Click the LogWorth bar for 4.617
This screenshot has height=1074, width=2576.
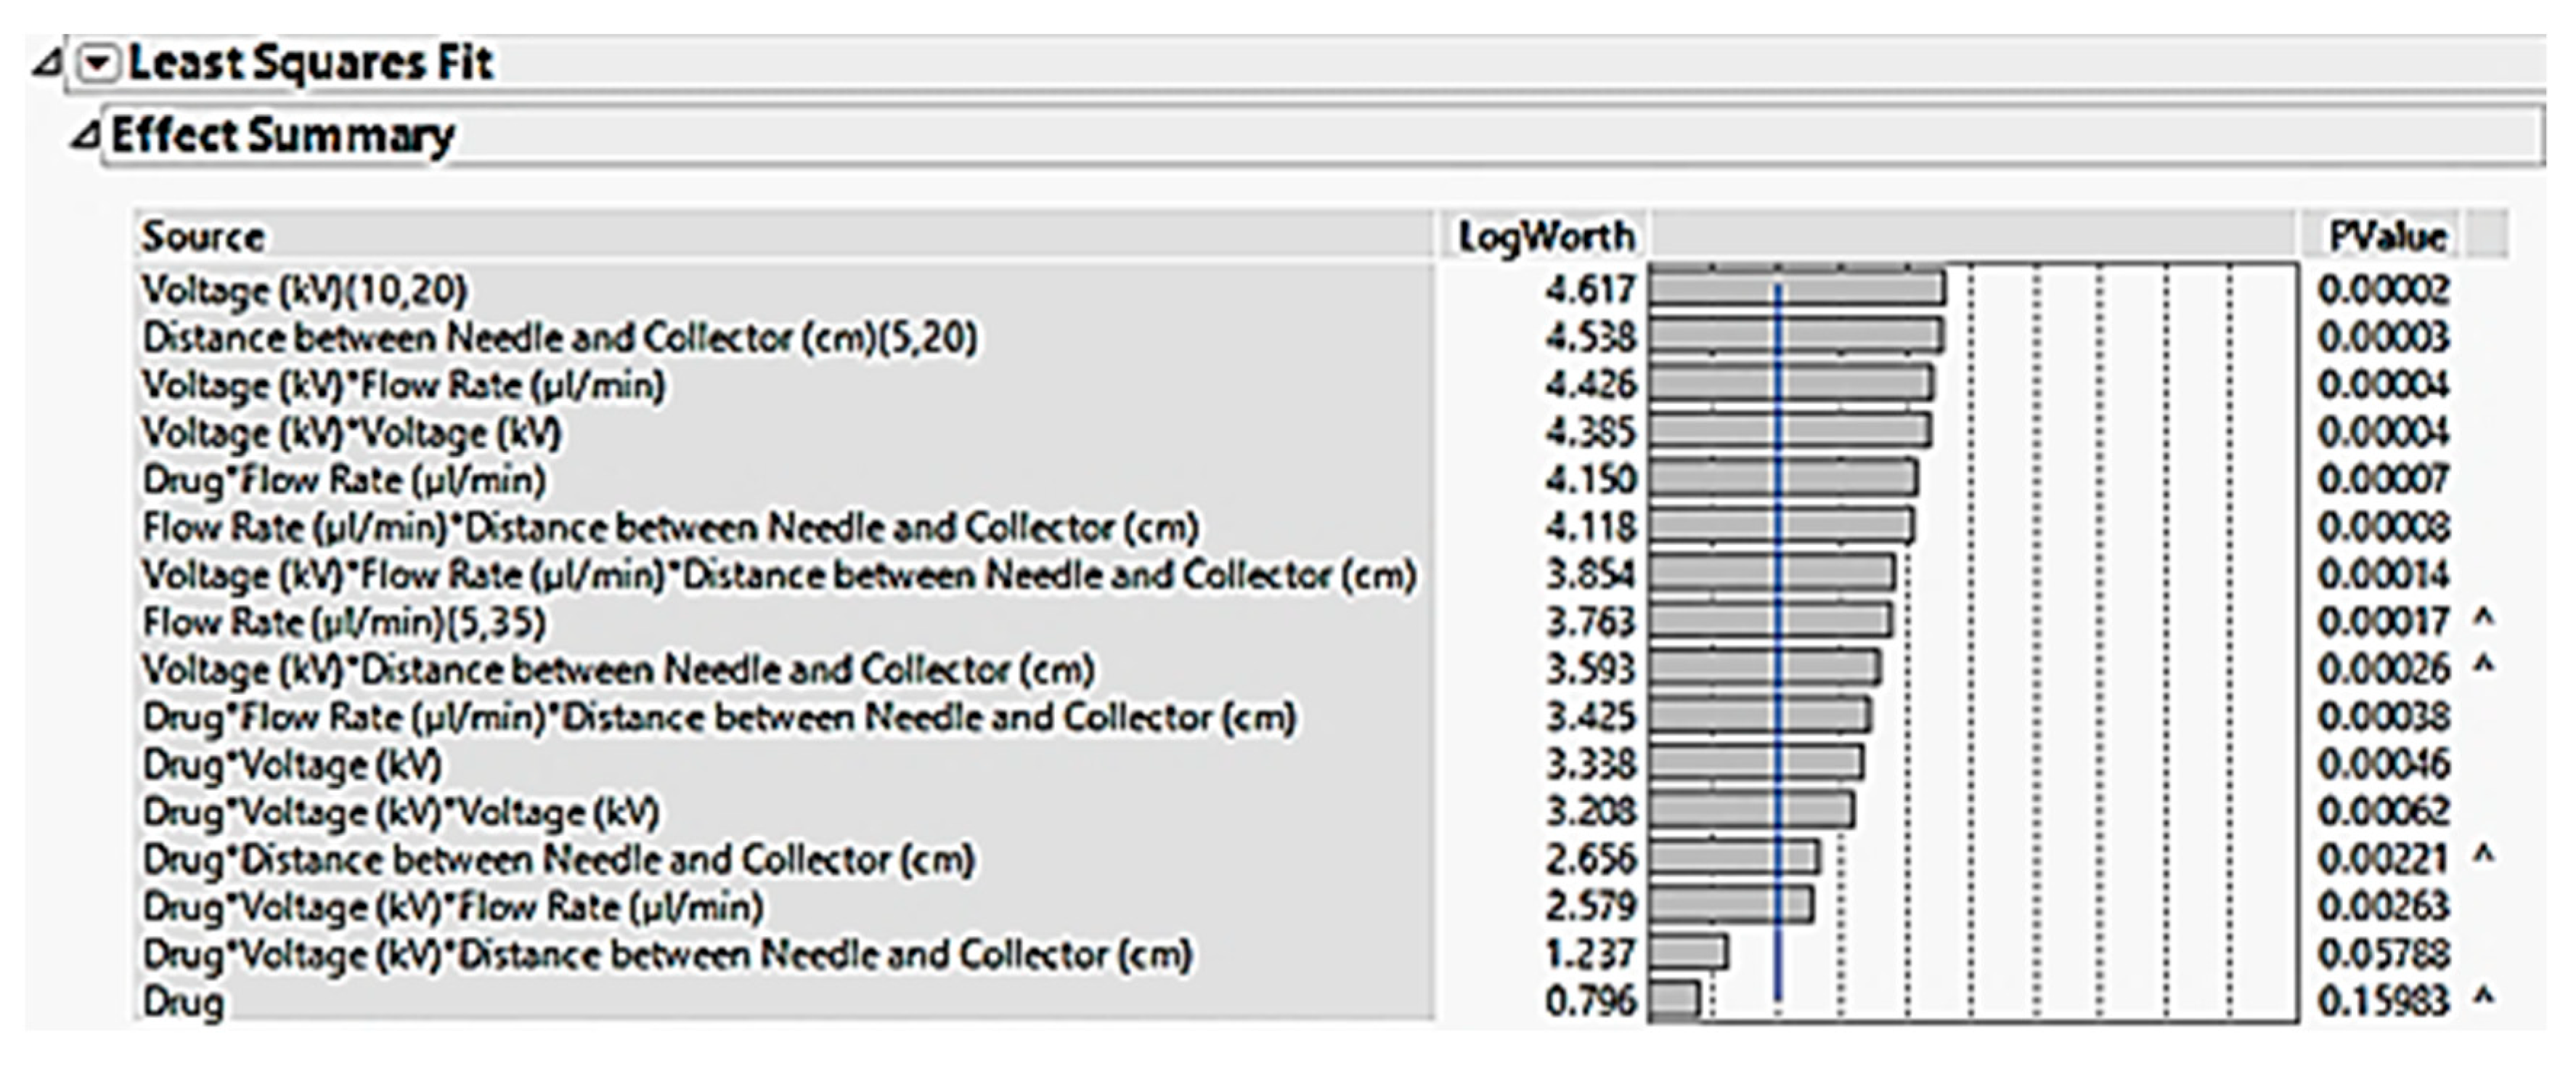coord(1860,290)
